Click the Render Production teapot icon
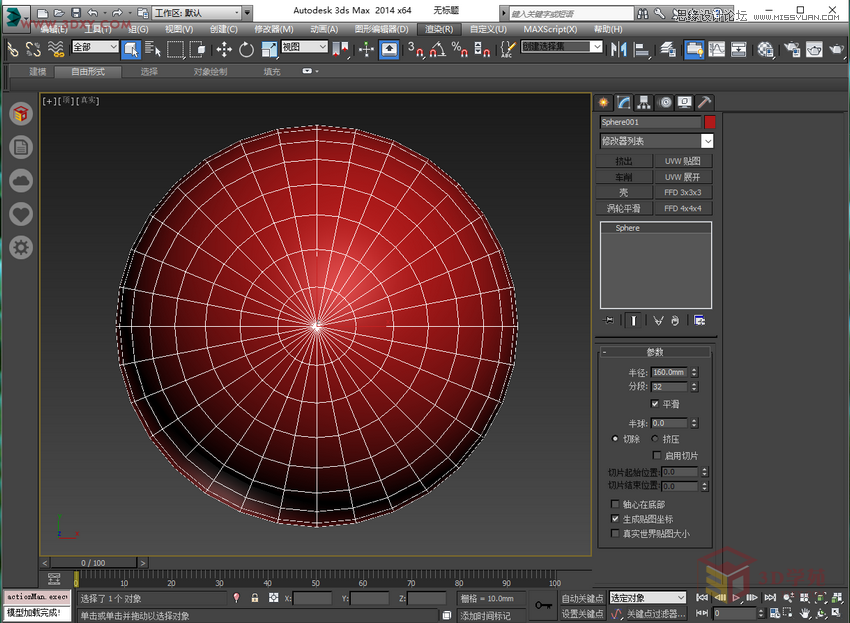Viewport: 850px width, 623px height. pos(836,49)
